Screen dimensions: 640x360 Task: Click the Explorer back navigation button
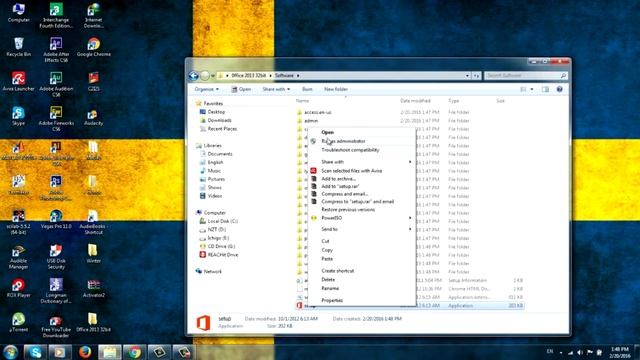pyautogui.click(x=194, y=76)
